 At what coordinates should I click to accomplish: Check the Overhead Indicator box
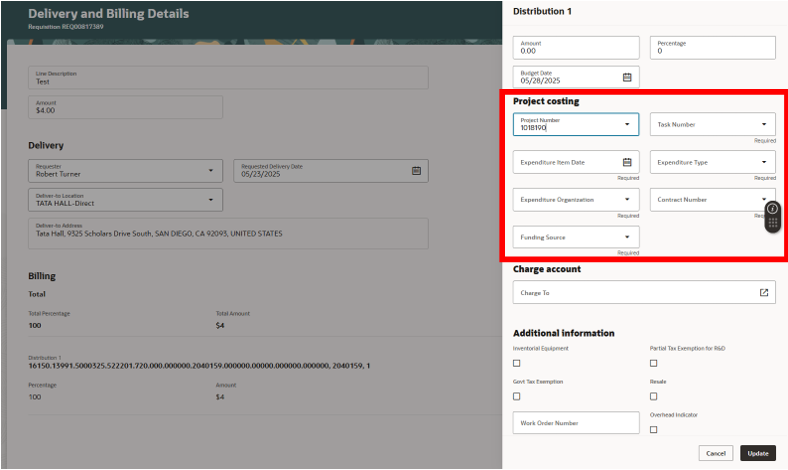click(653, 430)
